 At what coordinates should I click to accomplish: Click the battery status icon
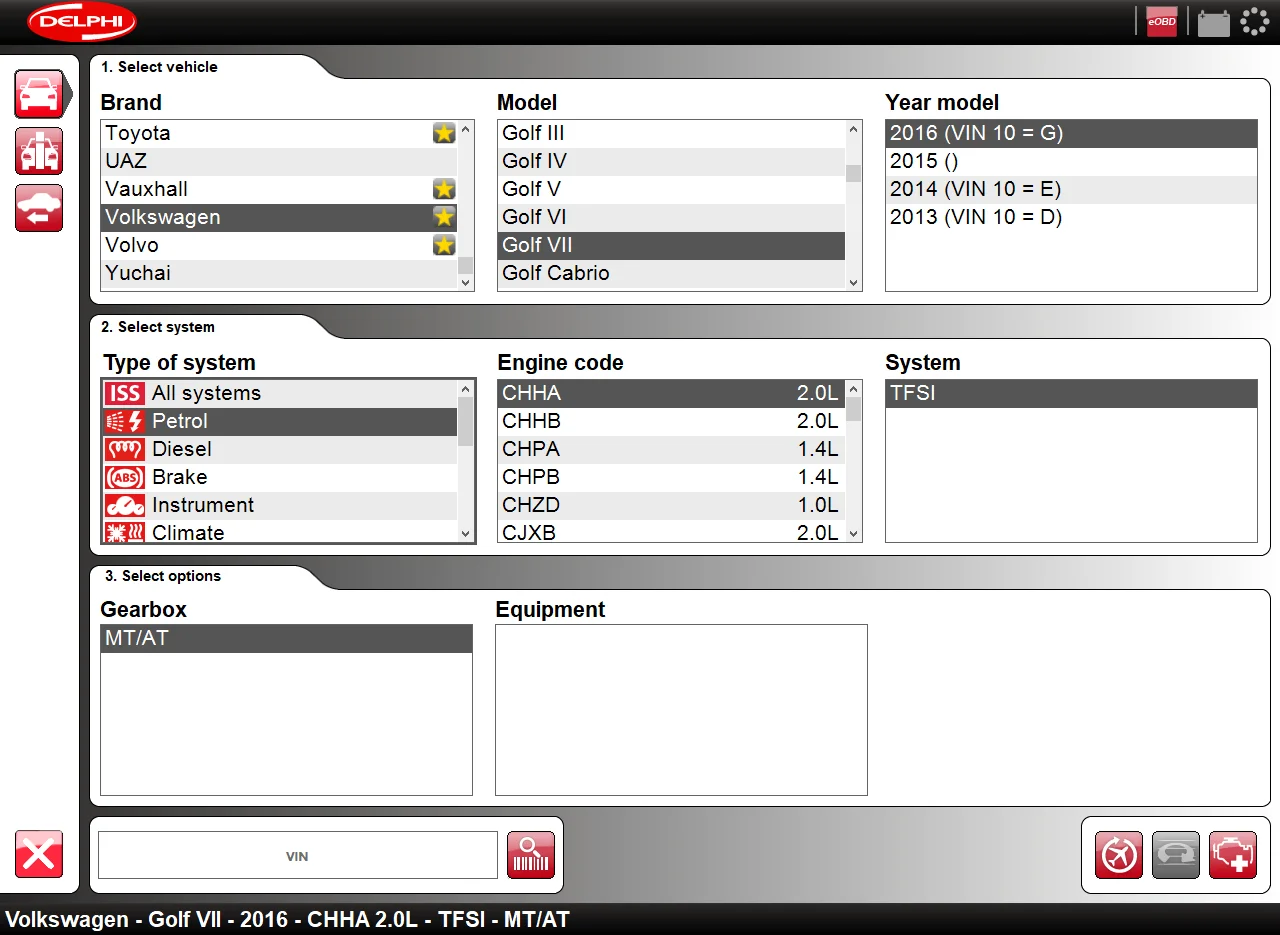pos(1214,22)
